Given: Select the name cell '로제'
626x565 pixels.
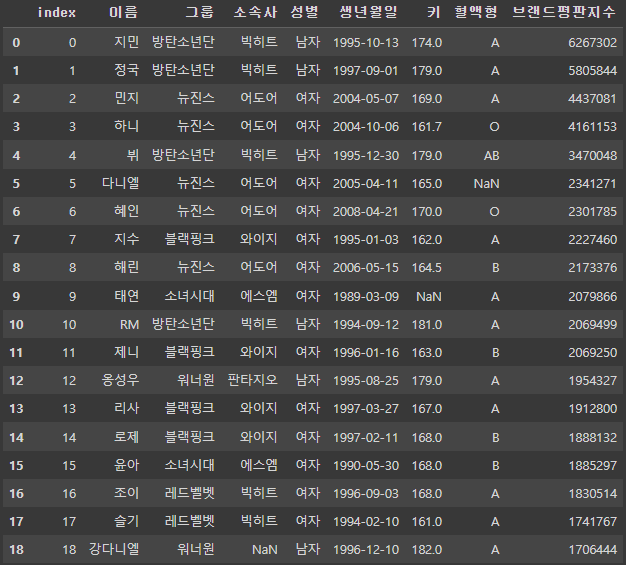Looking at the screenshot, I should pyautogui.click(x=127, y=437).
